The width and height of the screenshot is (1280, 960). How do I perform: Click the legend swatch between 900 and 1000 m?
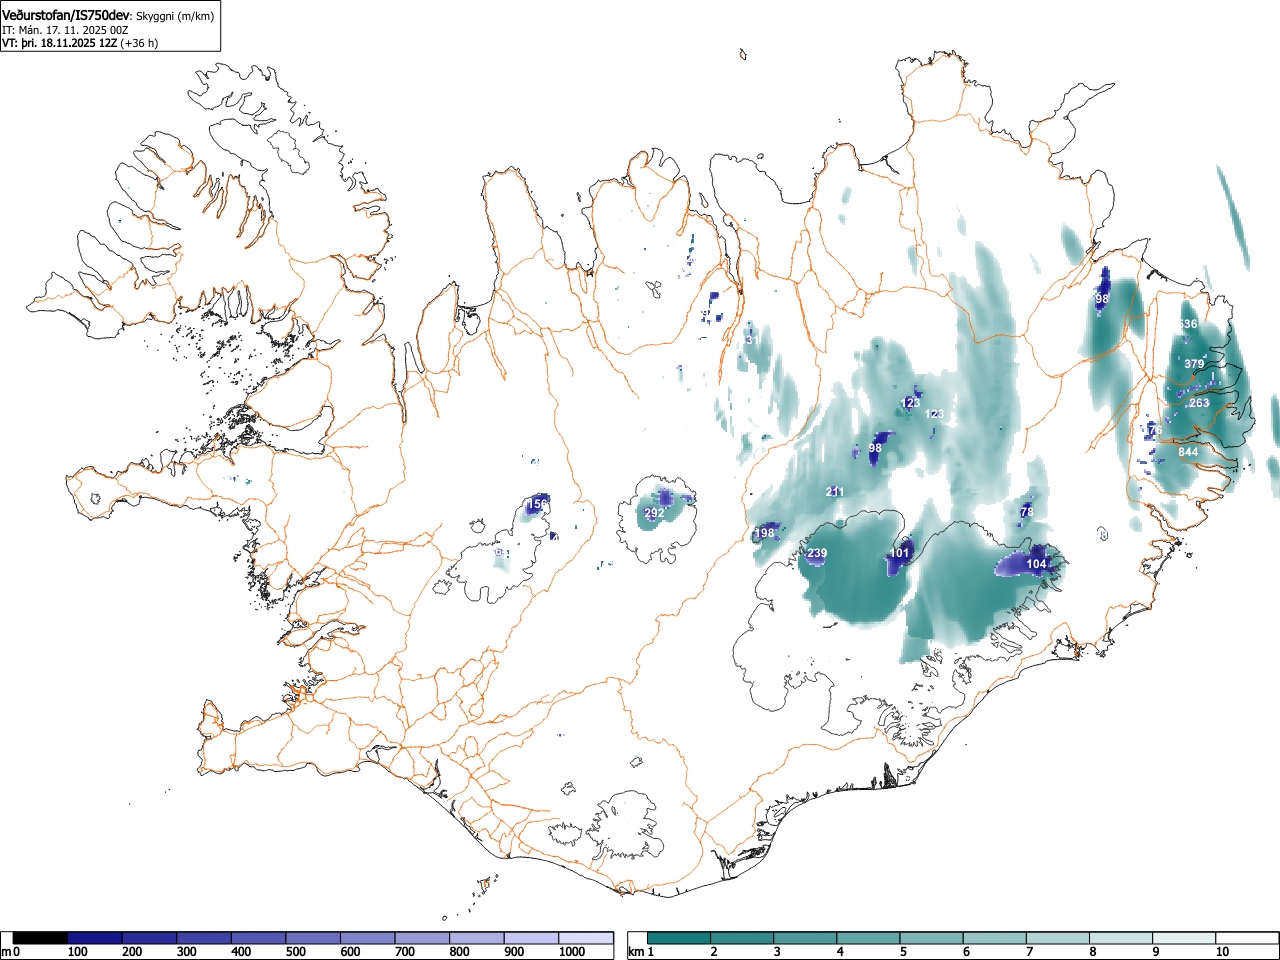[531, 938]
